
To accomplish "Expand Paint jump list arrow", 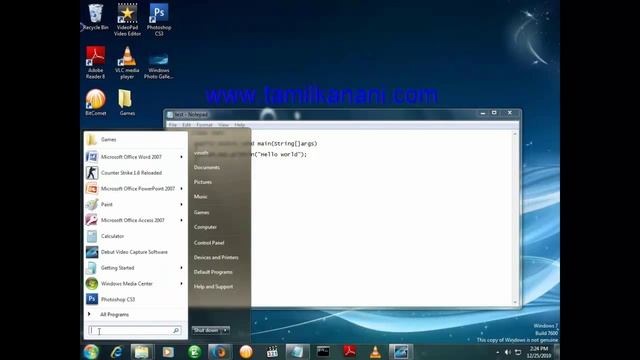I will pyautogui.click(x=182, y=204).
